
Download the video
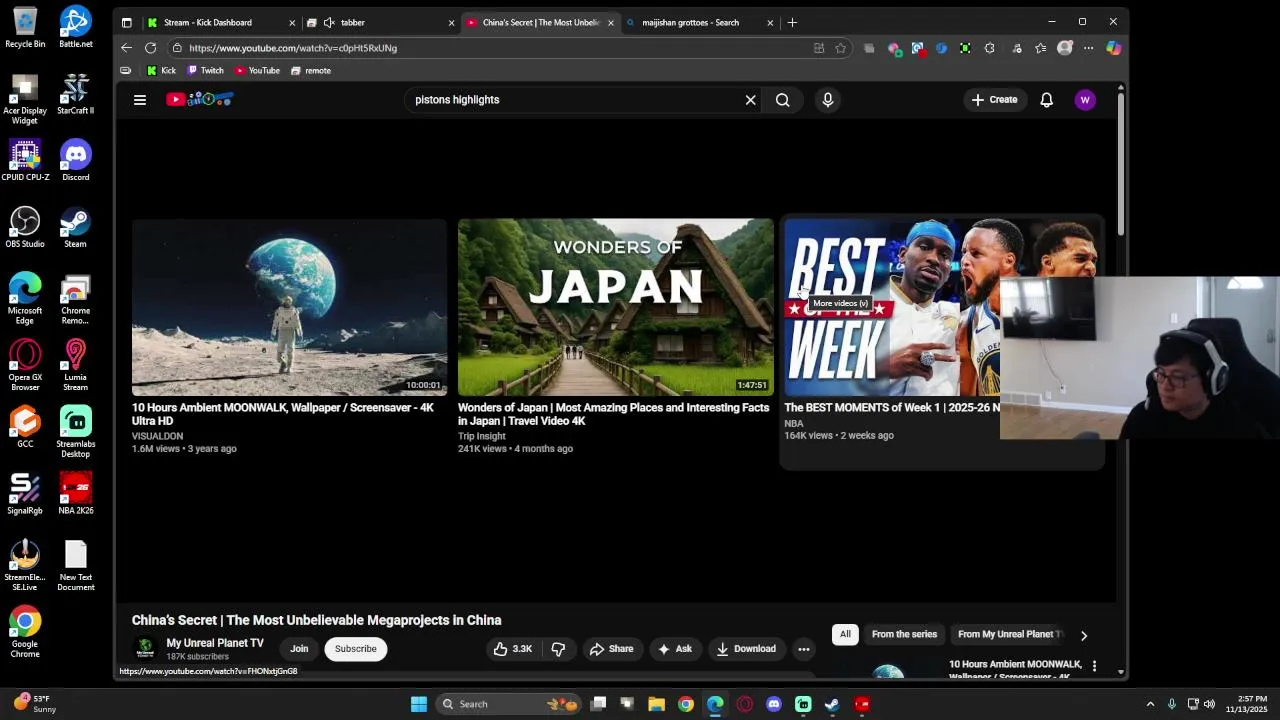coord(745,649)
